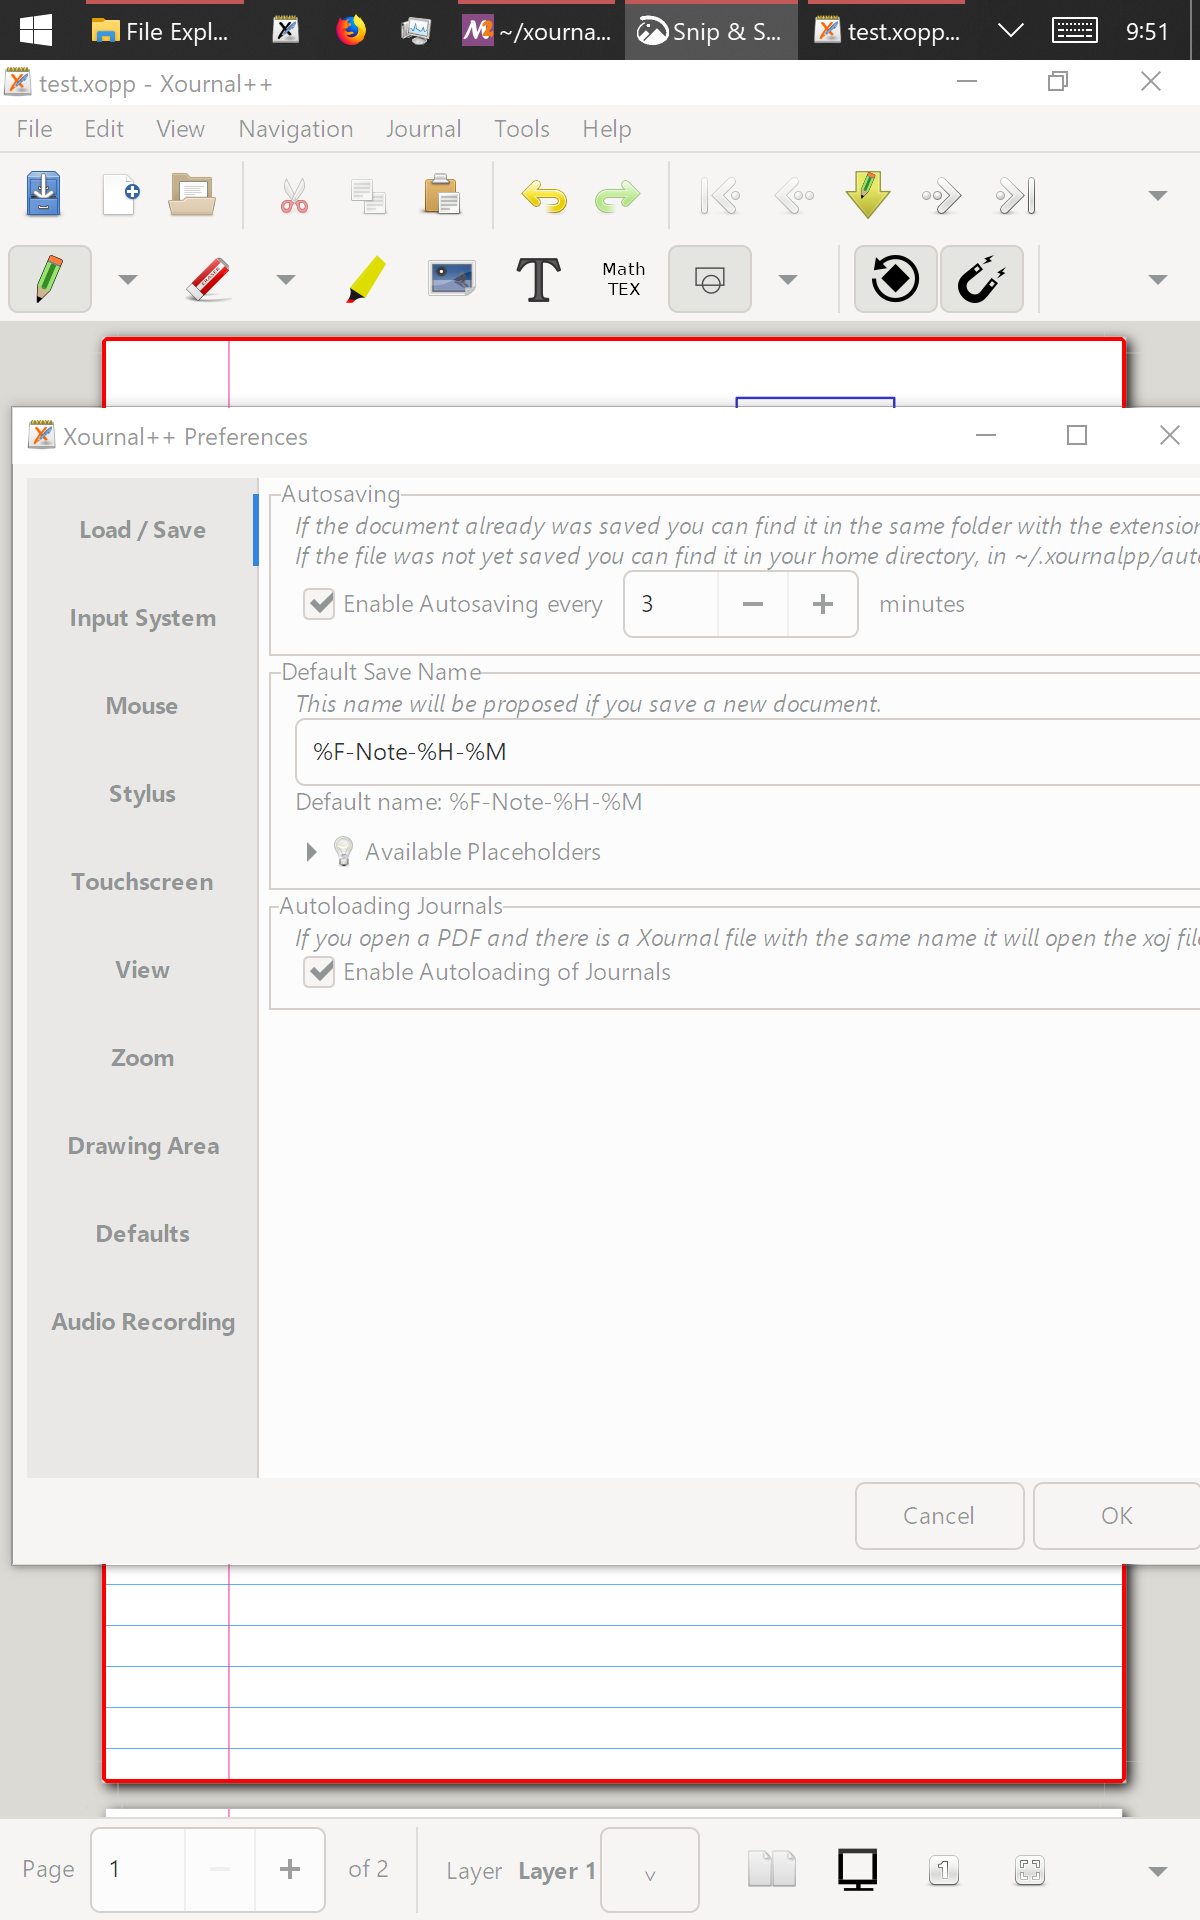The image size is (1200, 1920).
Task: Open a file with the folder icon
Action: coord(192,195)
